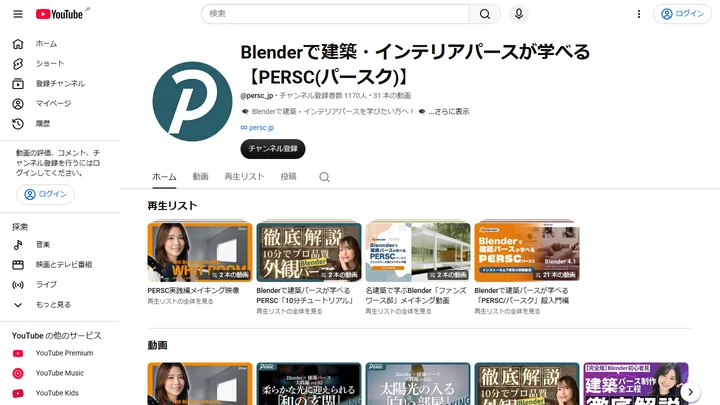Screen dimensions: 720x405
Task: Select the ホーム channel tab
Action: coord(164,177)
